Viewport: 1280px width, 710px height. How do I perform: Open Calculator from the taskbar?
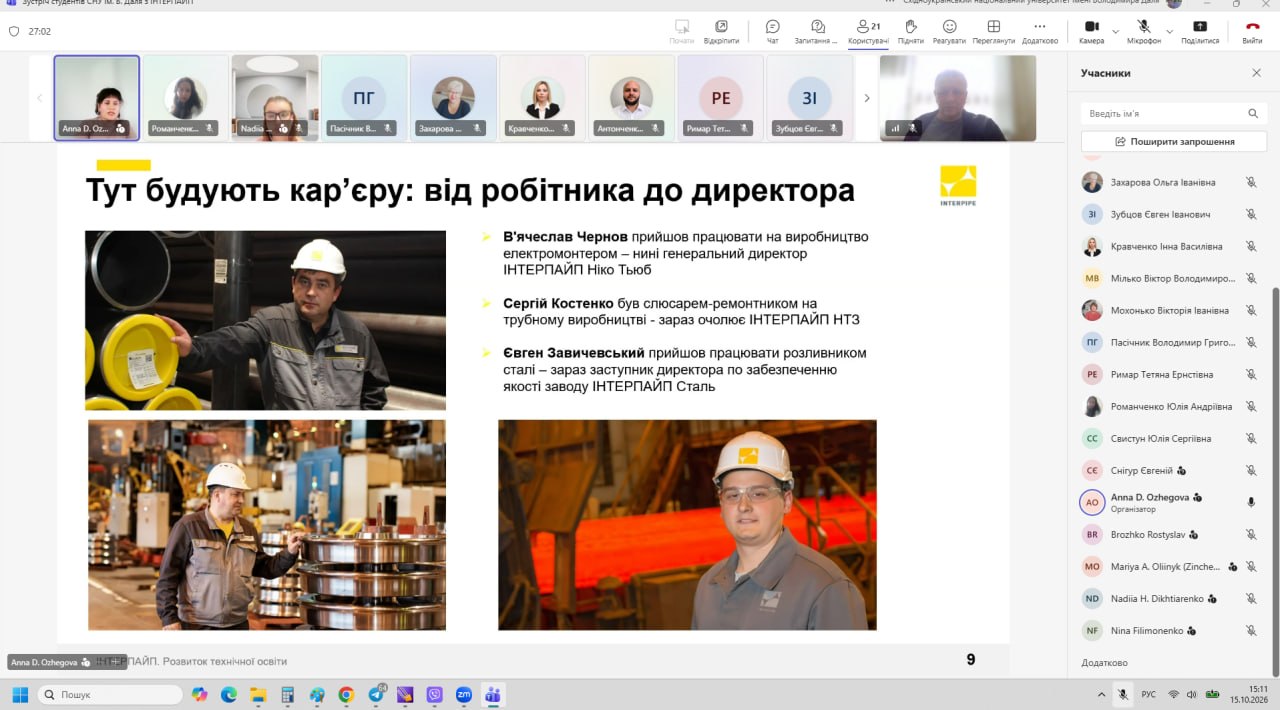[x=287, y=694]
